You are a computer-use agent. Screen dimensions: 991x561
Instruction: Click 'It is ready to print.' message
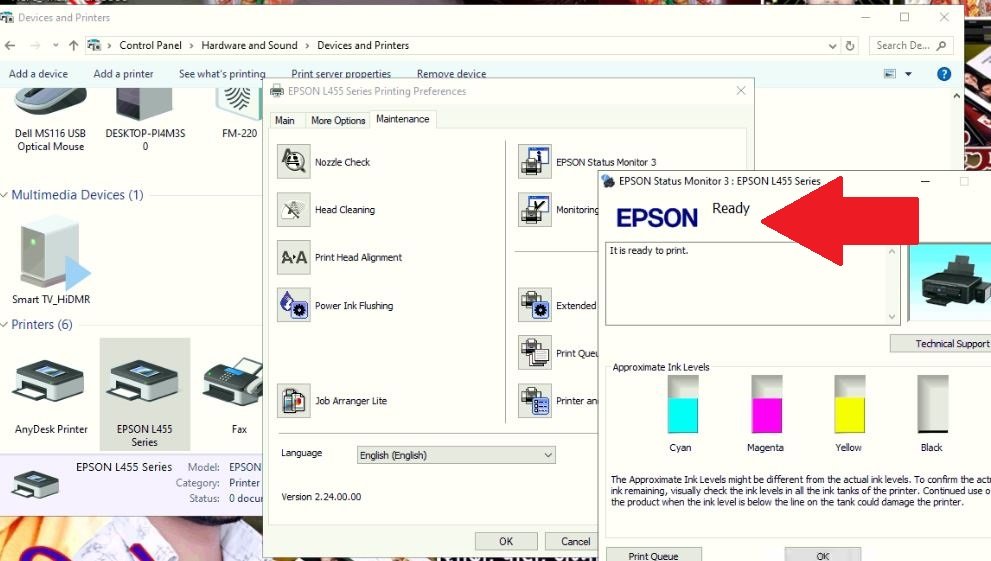[x=648, y=251]
